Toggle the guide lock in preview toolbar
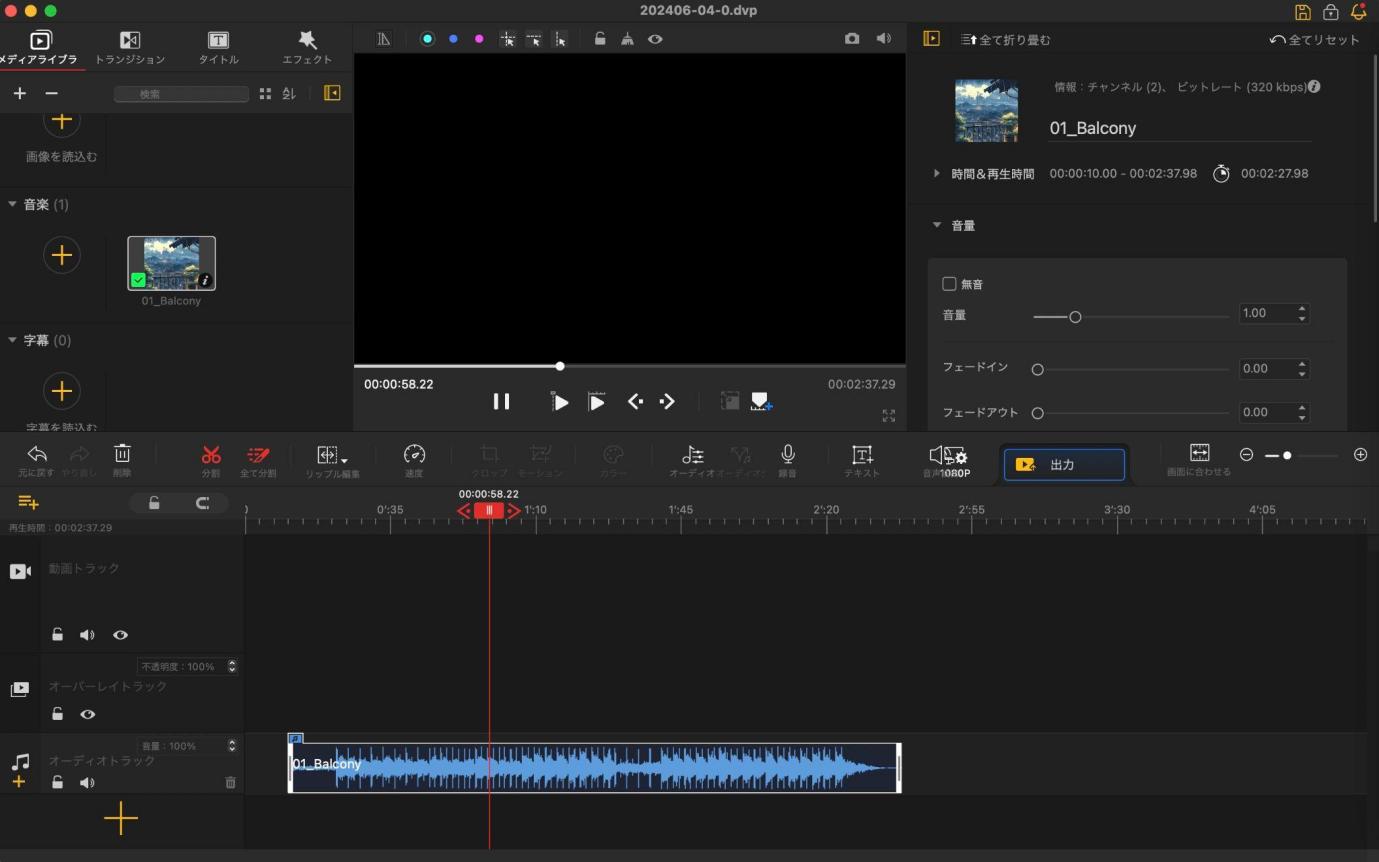The image size is (1379, 862). coord(600,39)
